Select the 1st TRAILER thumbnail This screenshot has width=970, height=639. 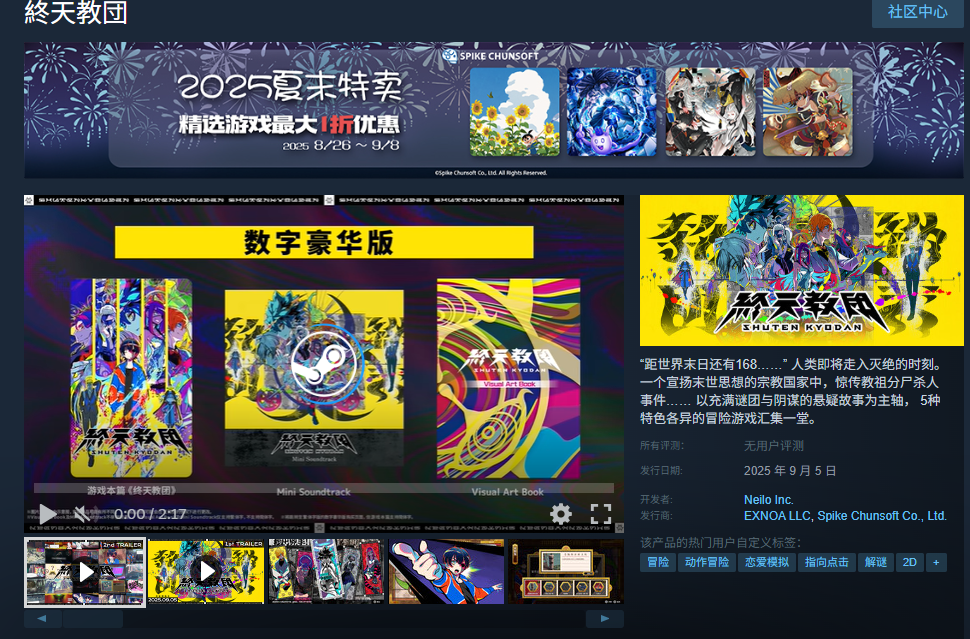coord(206,572)
